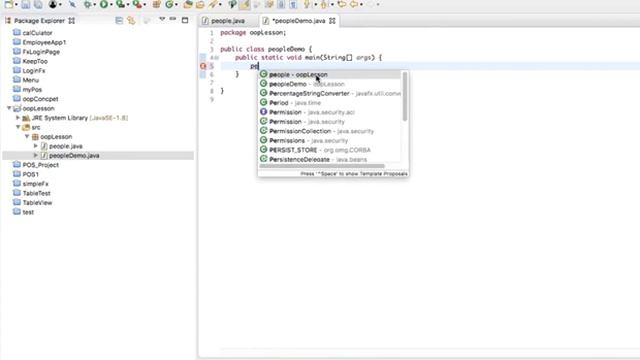Collapse the src folder node
This screenshot has width=640, height=360.
pos(18,127)
